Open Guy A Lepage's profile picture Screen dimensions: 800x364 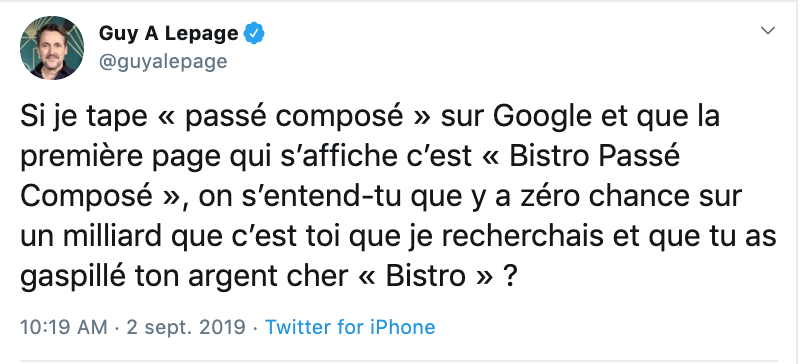[x=52, y=47]
